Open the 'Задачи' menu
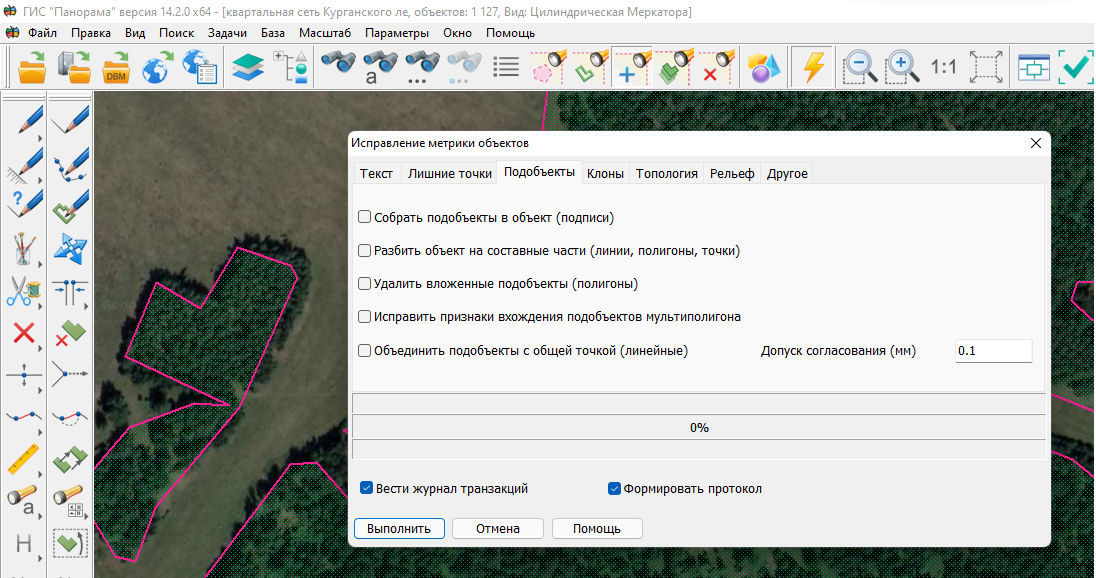The height and width of the screenshot is (578, 1096). (227, 33)
